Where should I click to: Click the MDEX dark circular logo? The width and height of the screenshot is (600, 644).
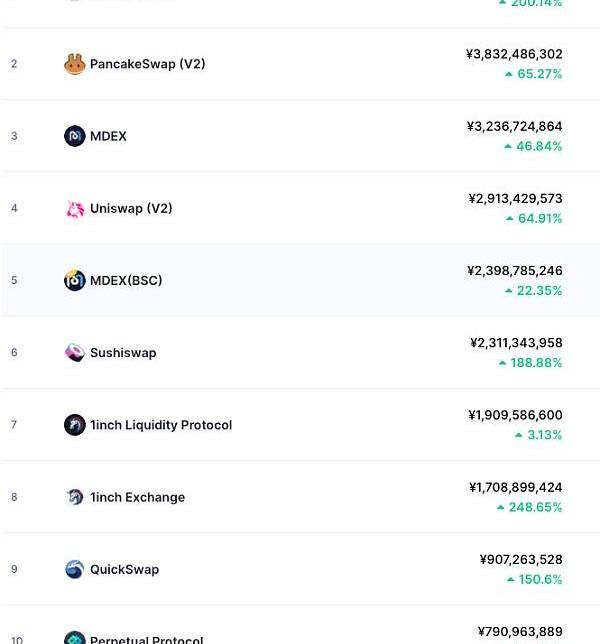75,136
